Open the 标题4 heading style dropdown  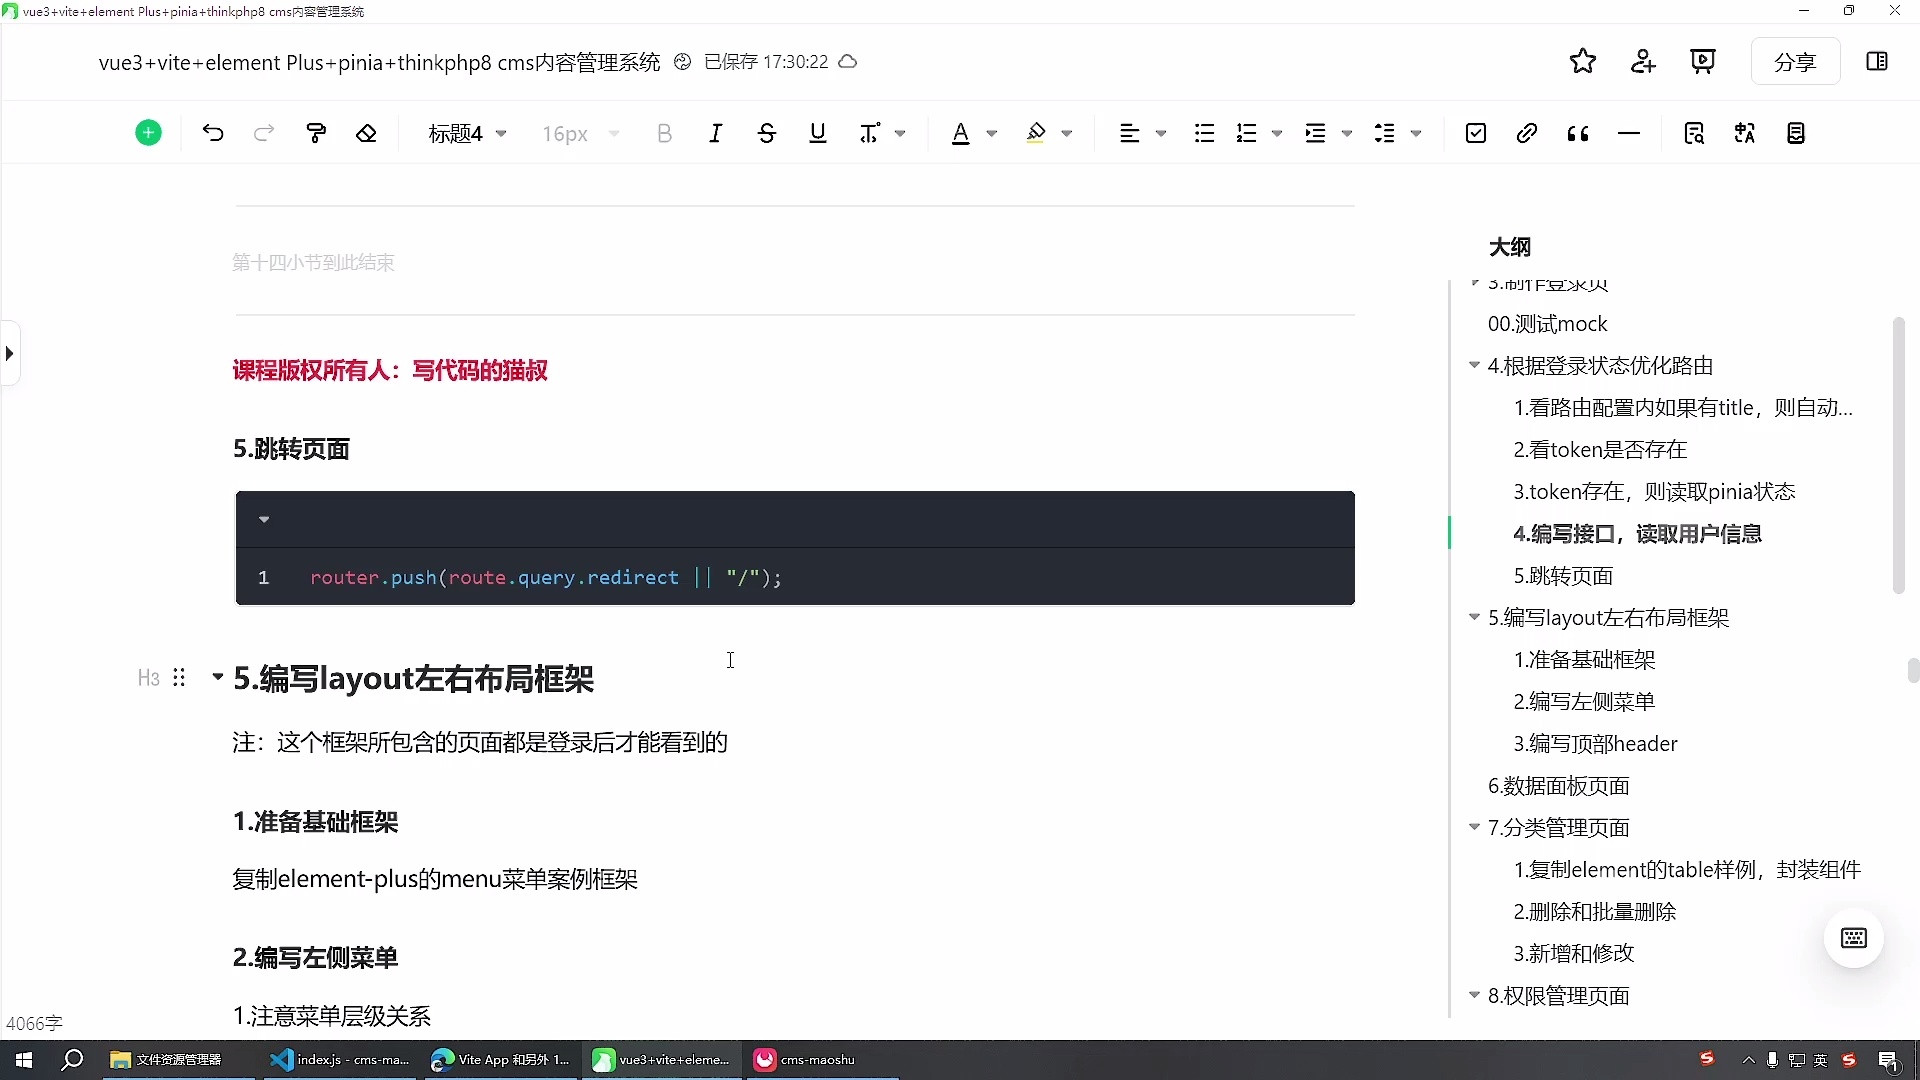coord(467,133)
